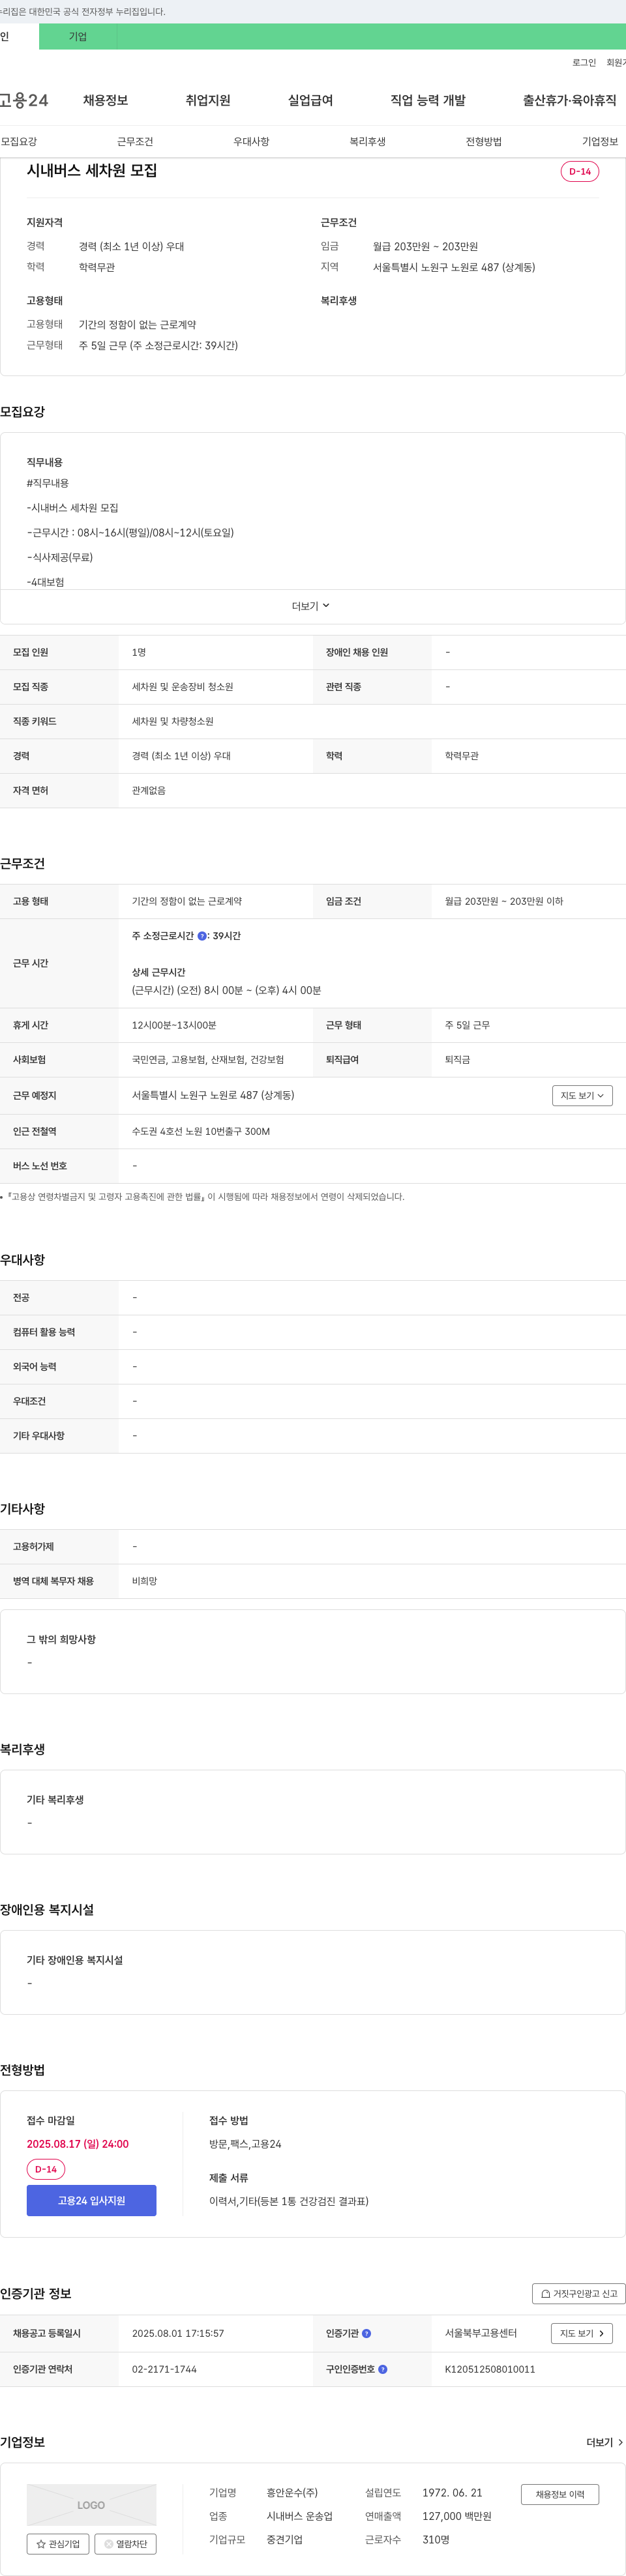Screen dimensions: 626x2576
Task: Click the 주 소정근로시간 help icon
Action: pyautogui.click(x=202, y=936)
